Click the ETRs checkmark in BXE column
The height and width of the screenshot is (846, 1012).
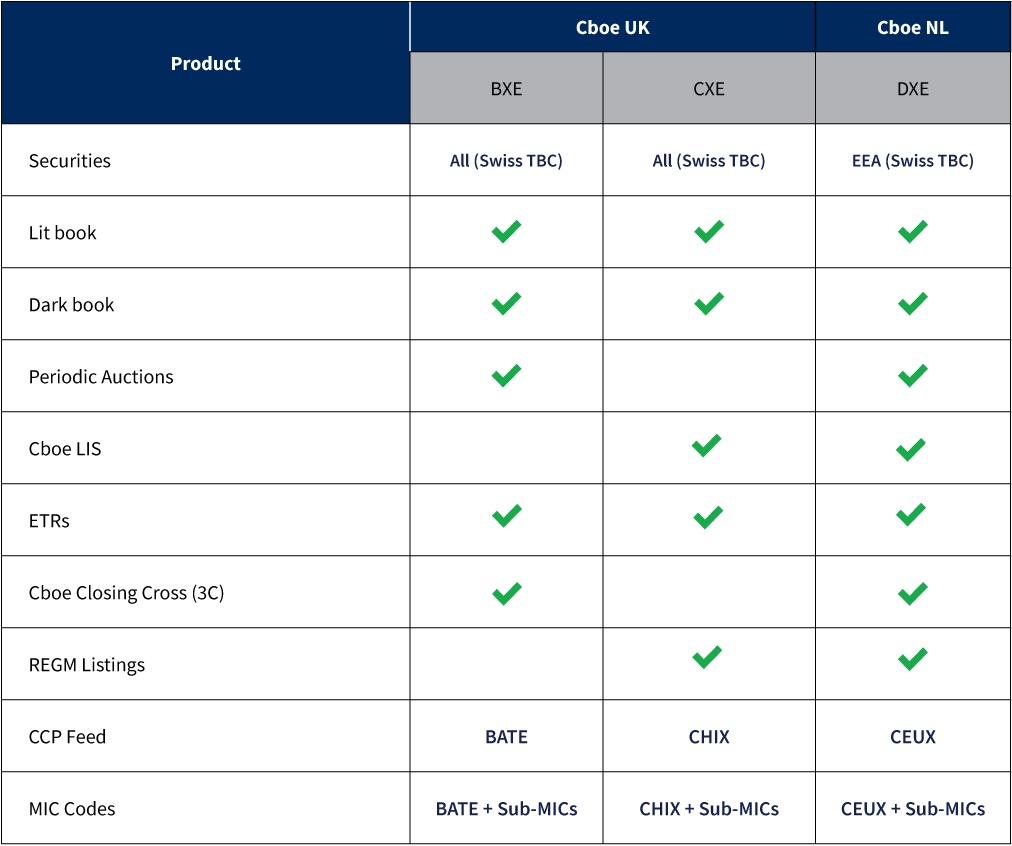[x=506, y=516]
